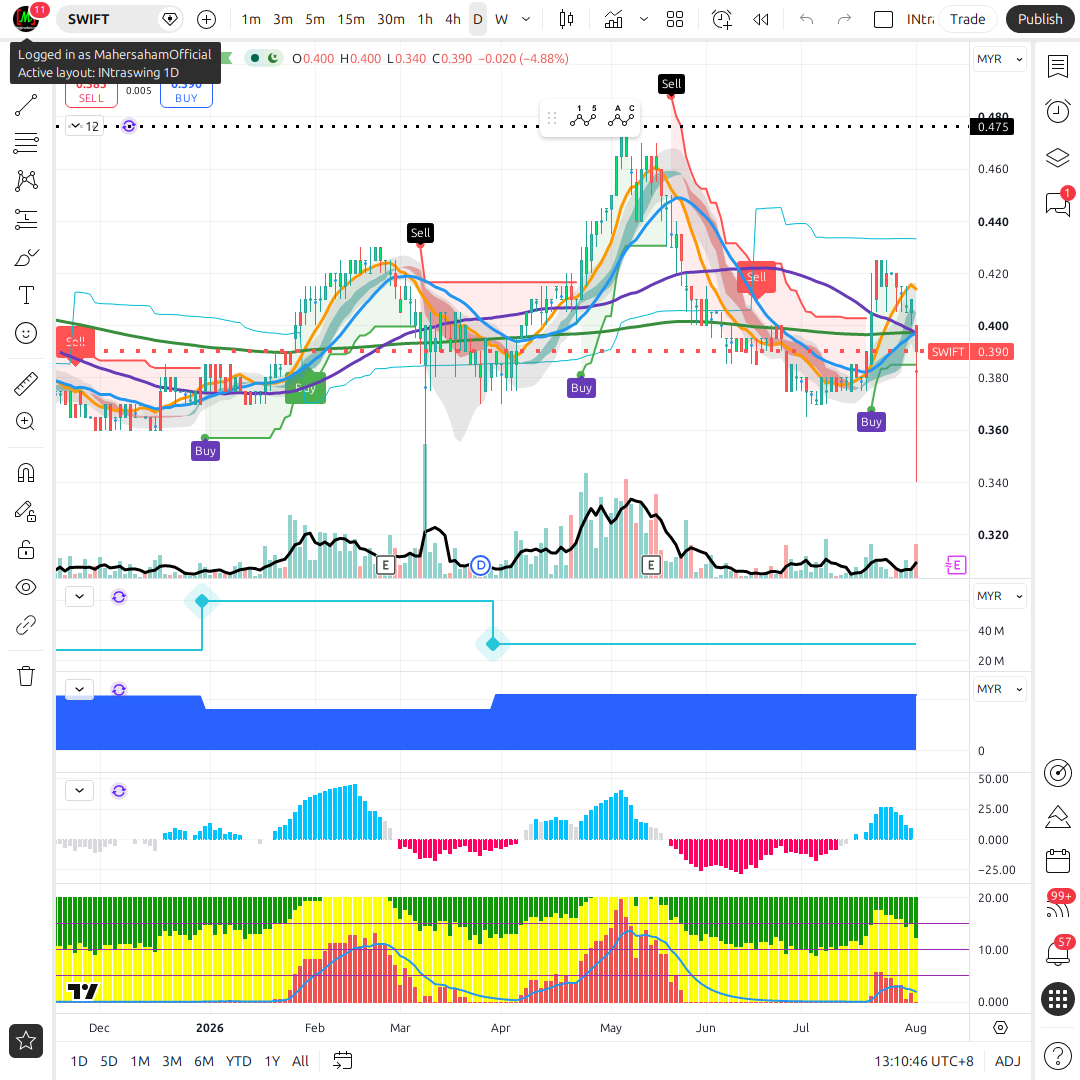Click the Publish button

pos(1040,19)
